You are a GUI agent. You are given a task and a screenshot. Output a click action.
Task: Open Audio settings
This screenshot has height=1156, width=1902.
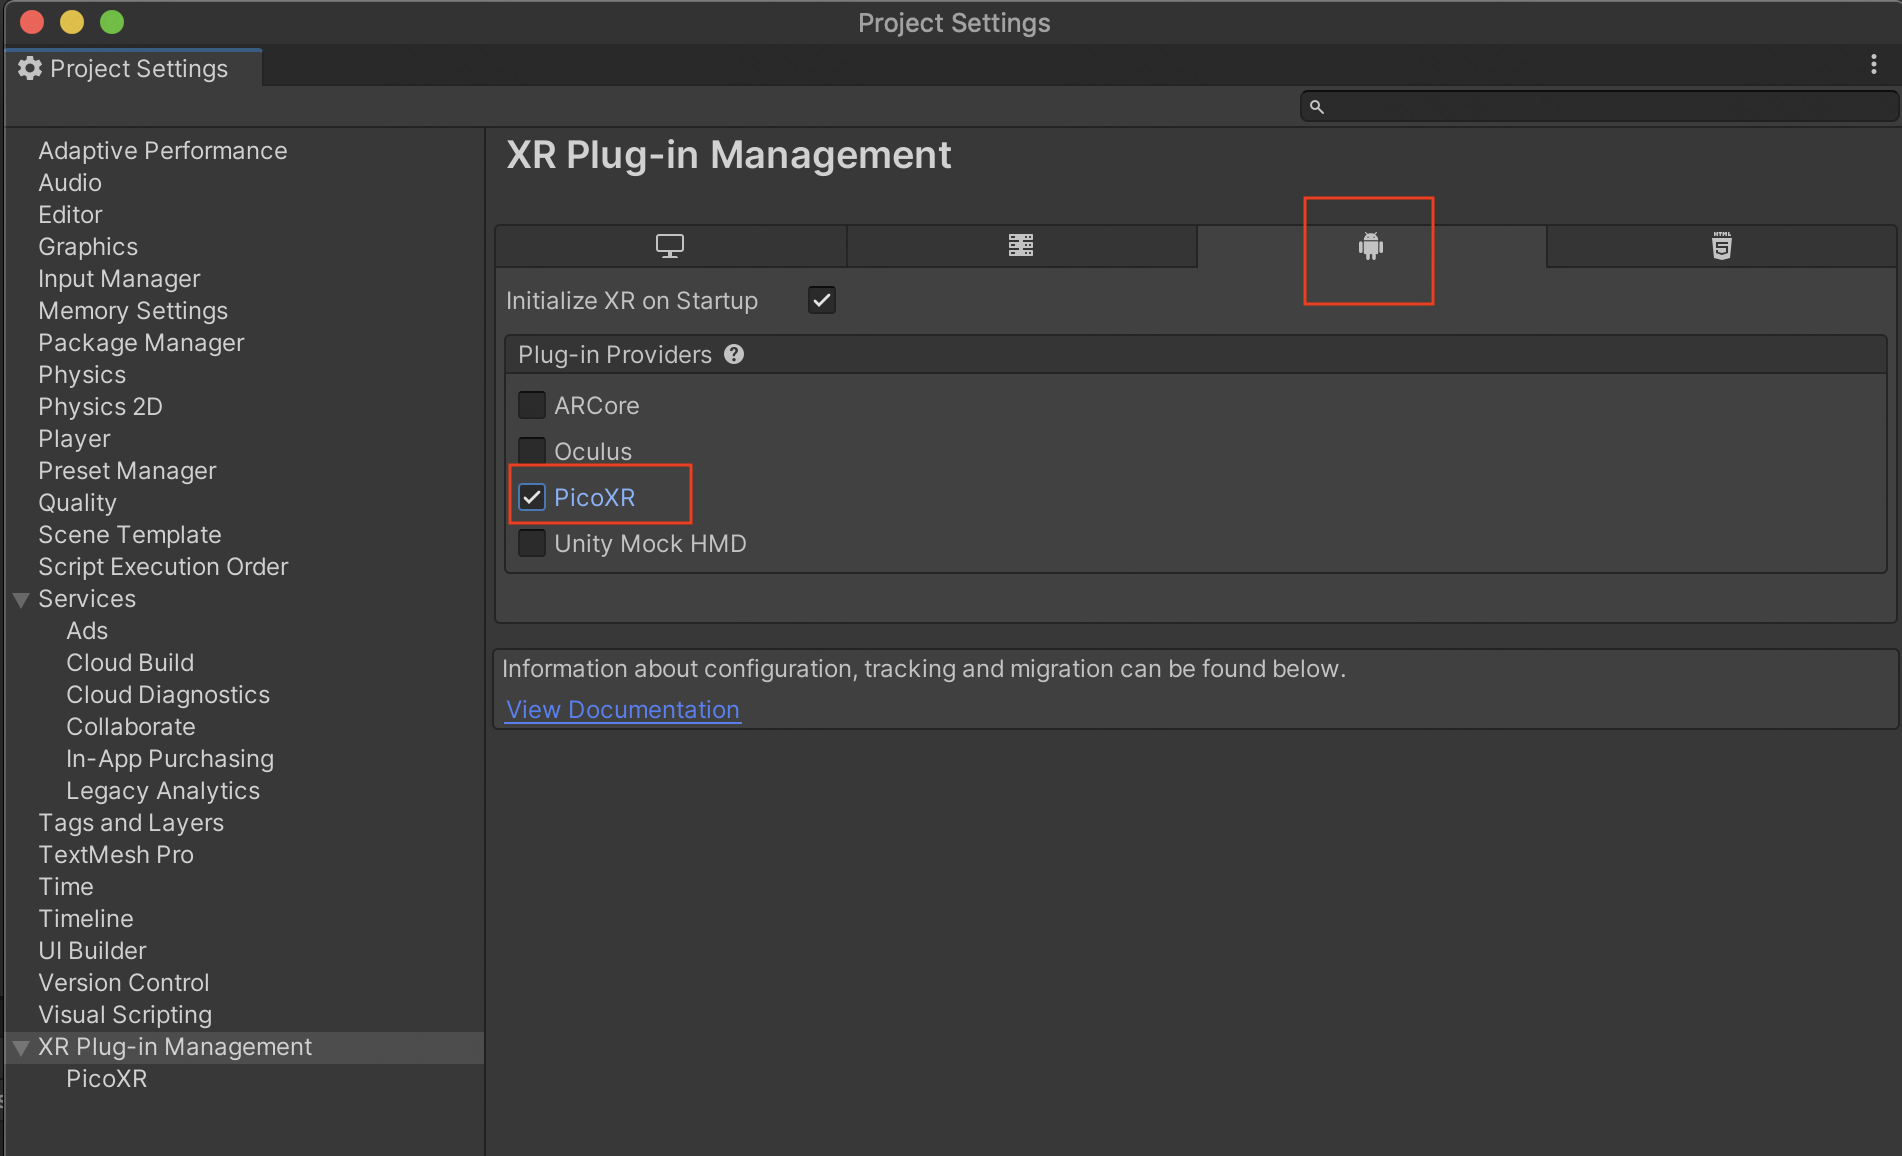tap(70, 183)
